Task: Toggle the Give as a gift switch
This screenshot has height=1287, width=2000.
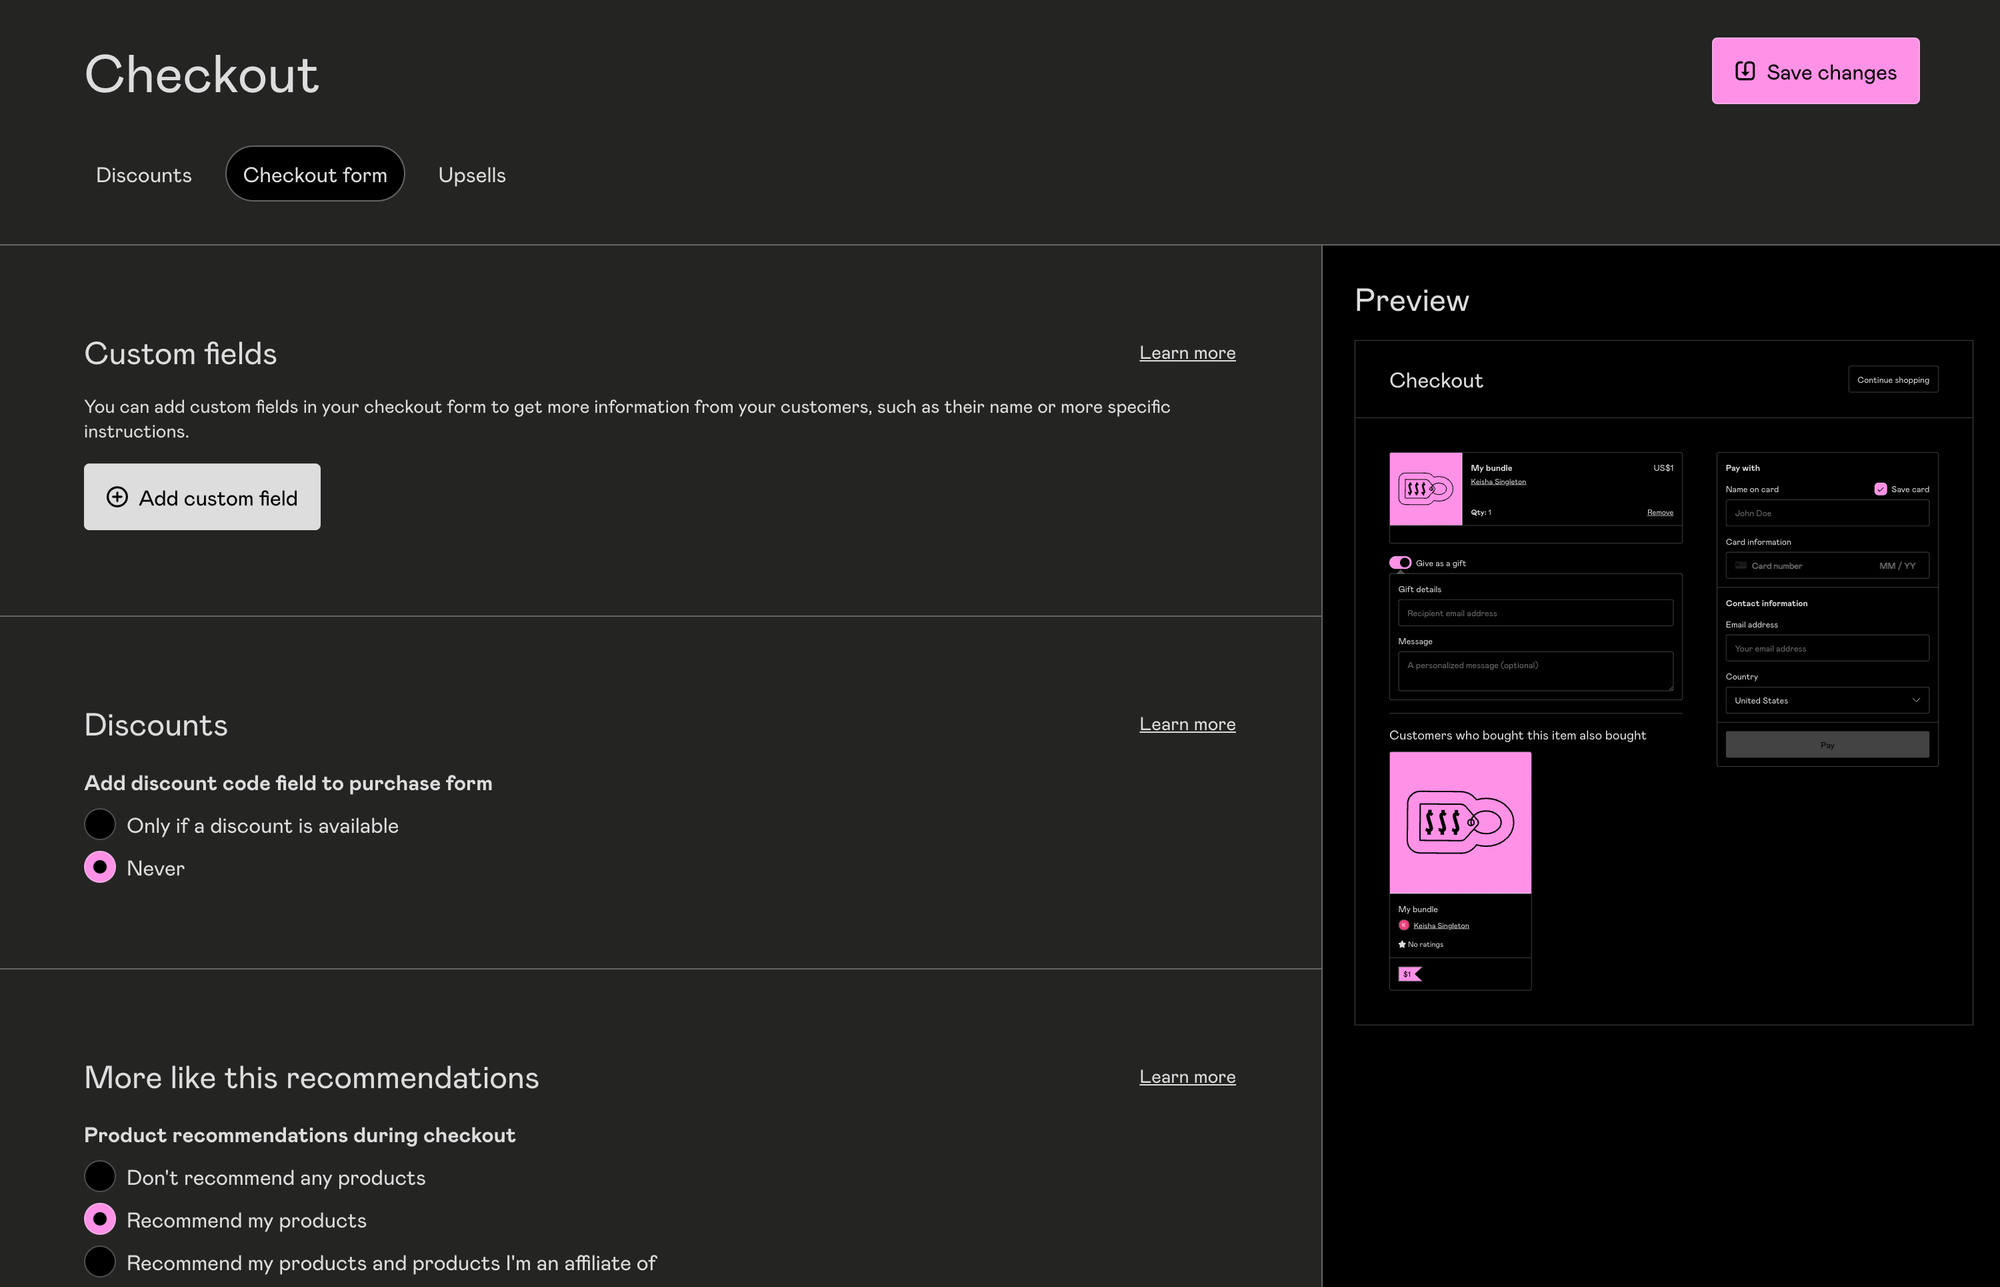Action: 1400,563
